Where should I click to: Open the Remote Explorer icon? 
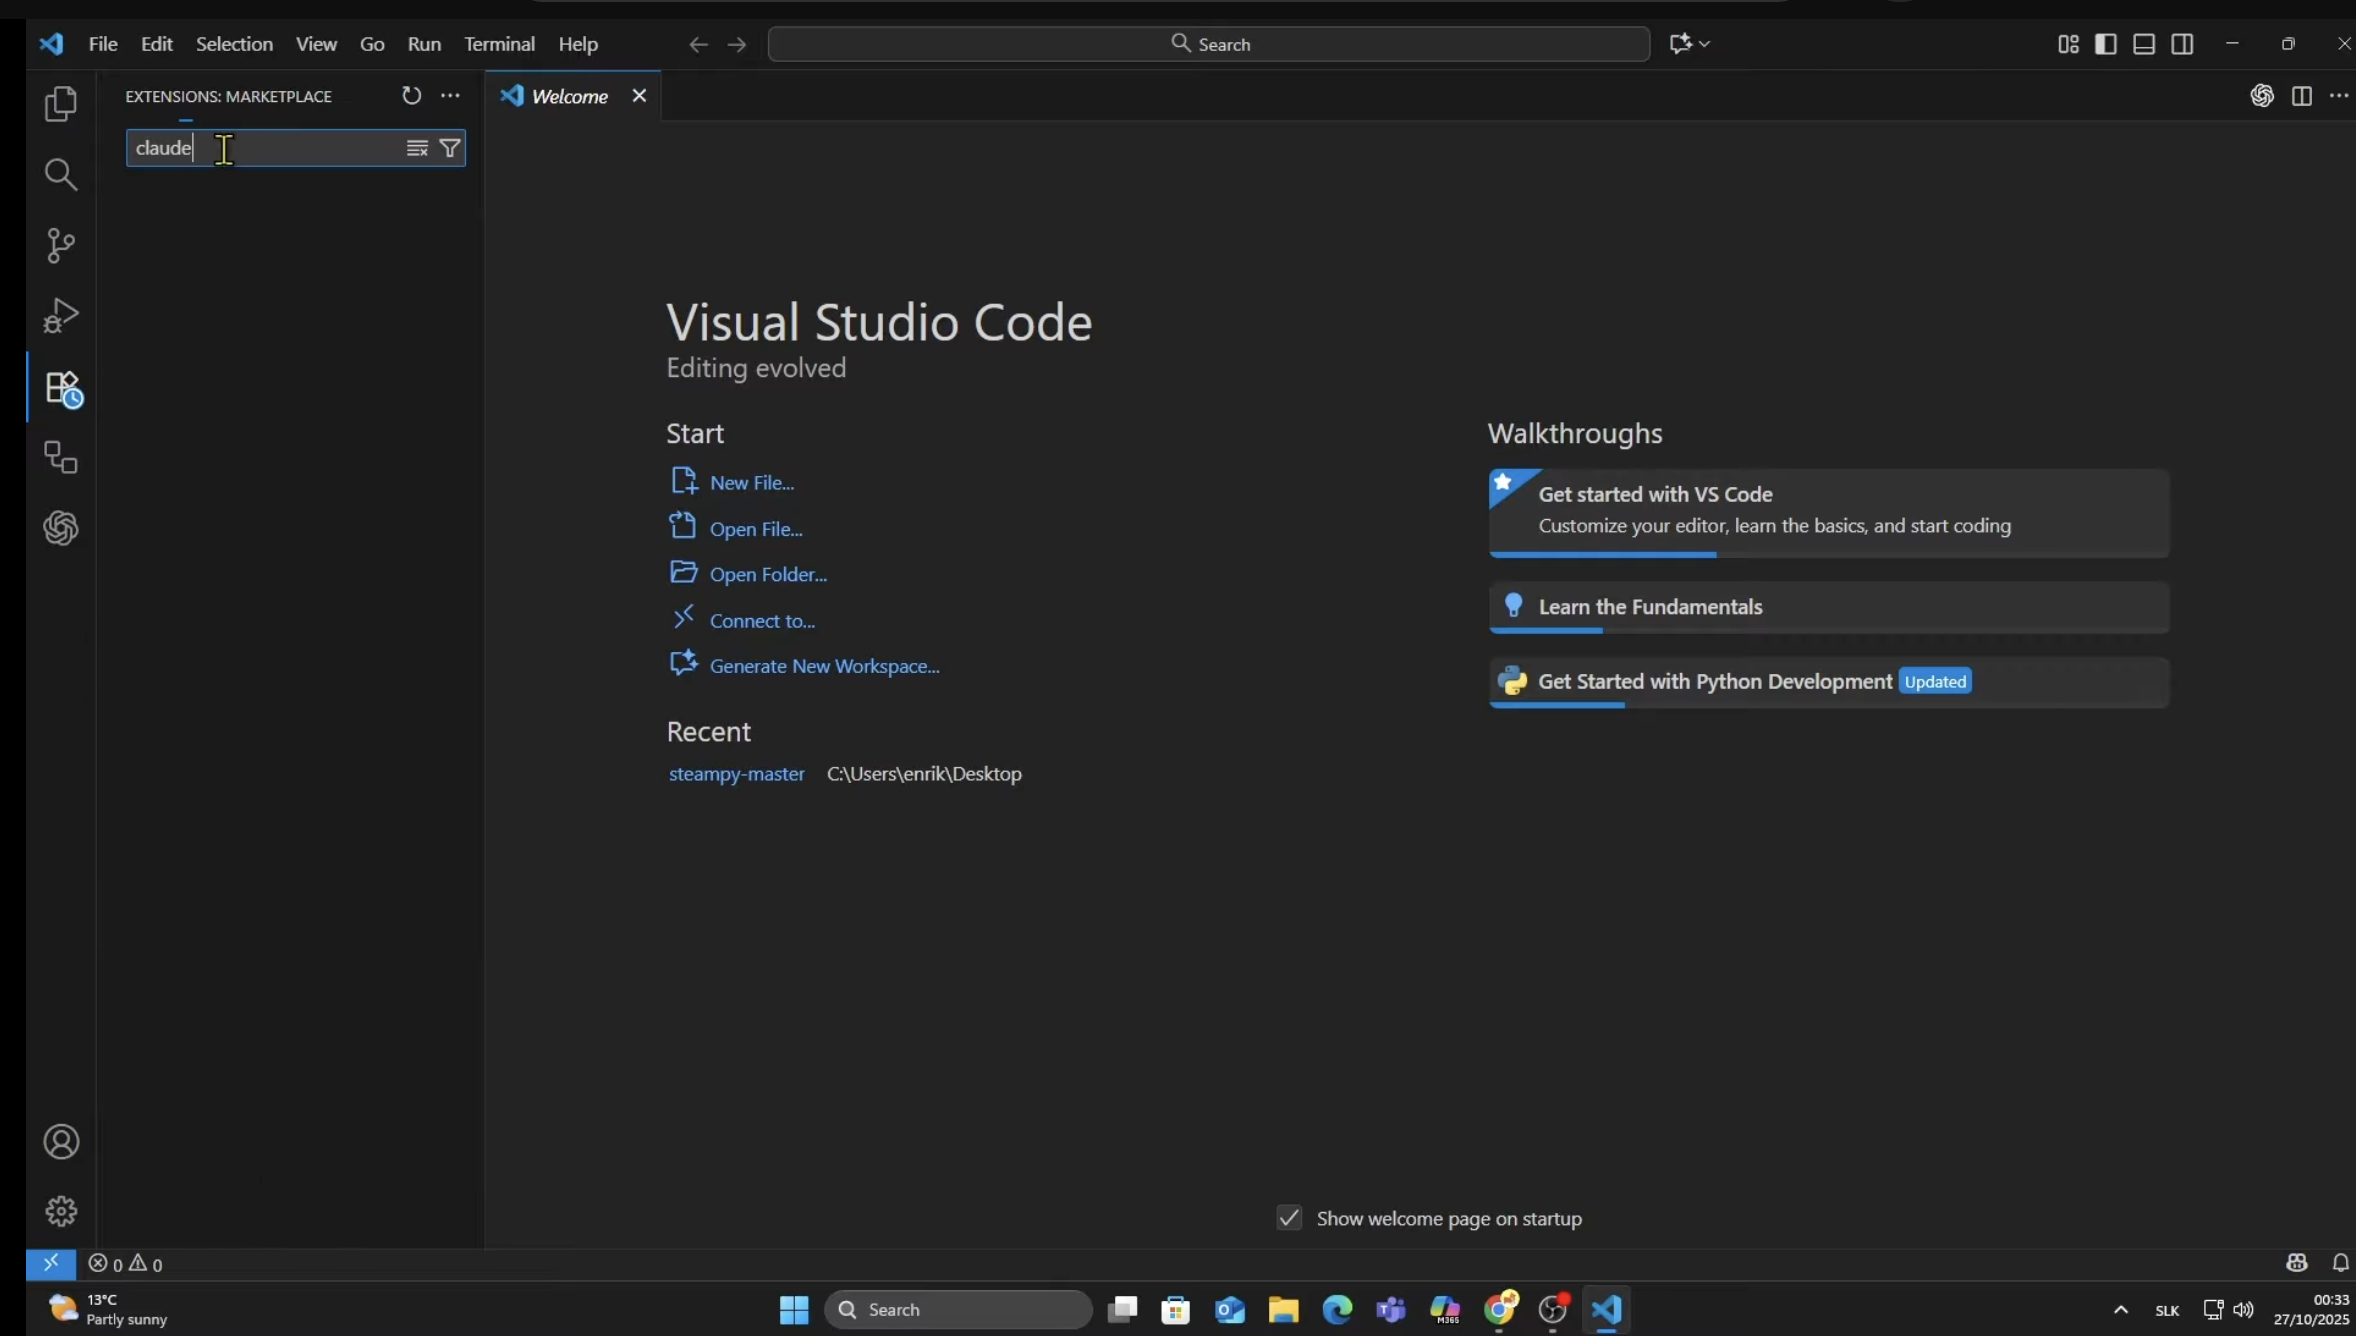click(x=61, y=458)
